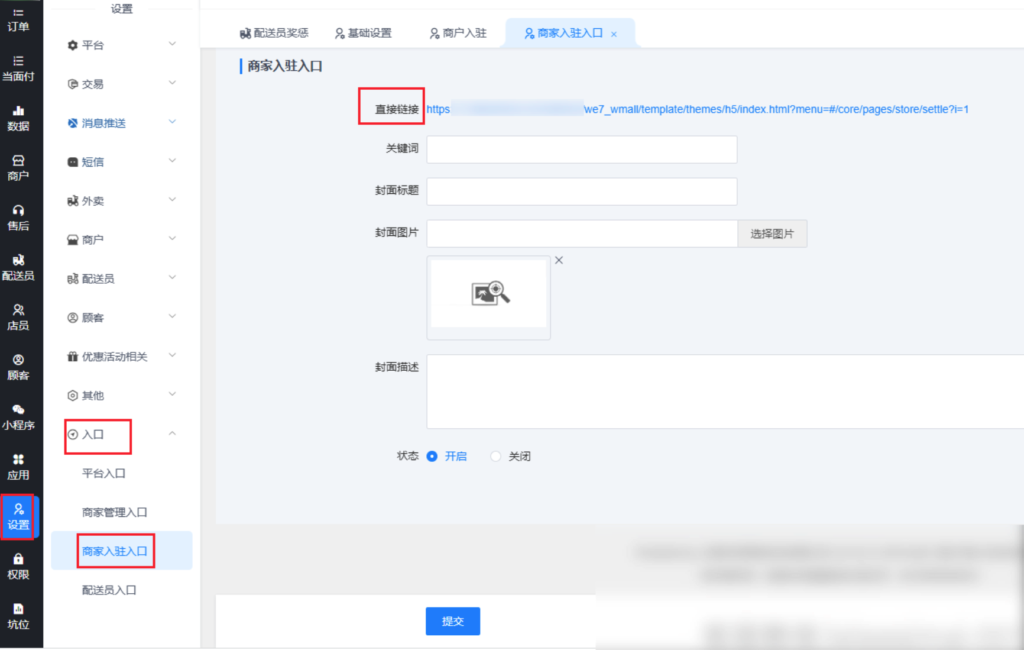Click the 应用 apps icon

18,466
